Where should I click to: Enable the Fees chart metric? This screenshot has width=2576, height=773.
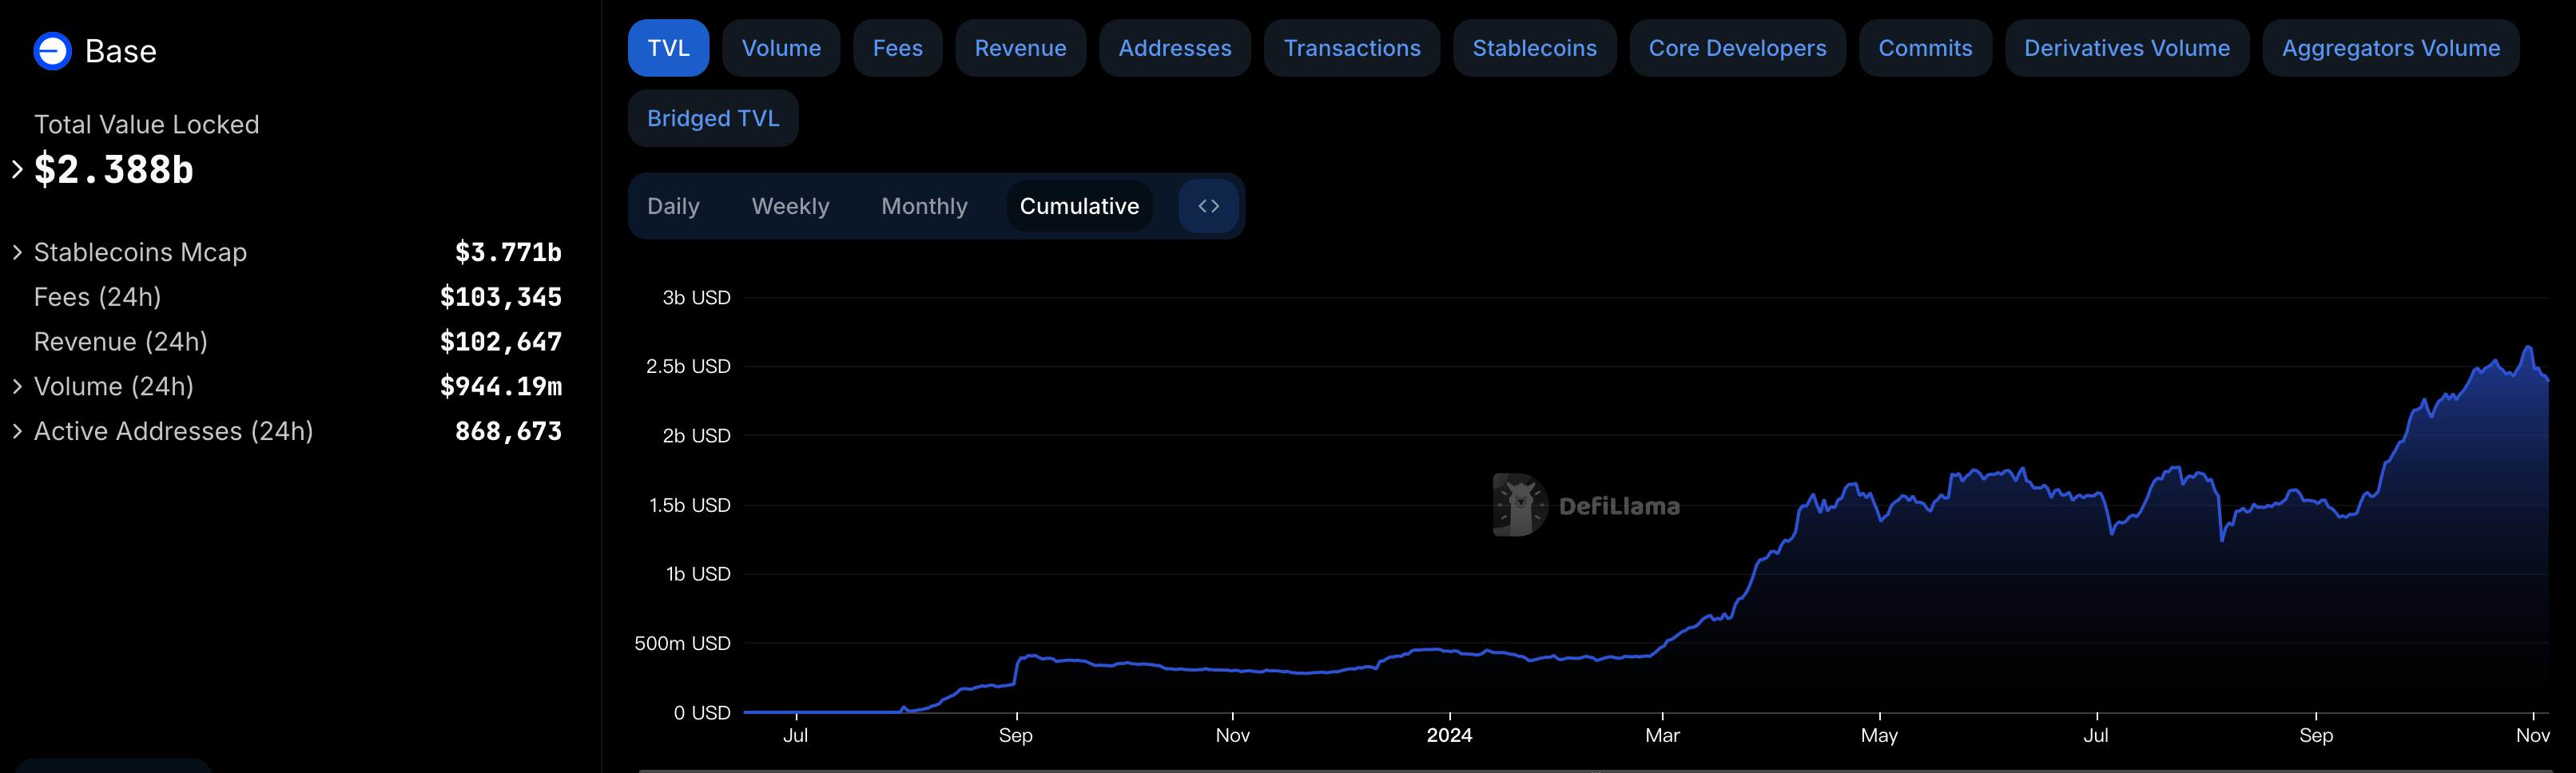point(897,48)
